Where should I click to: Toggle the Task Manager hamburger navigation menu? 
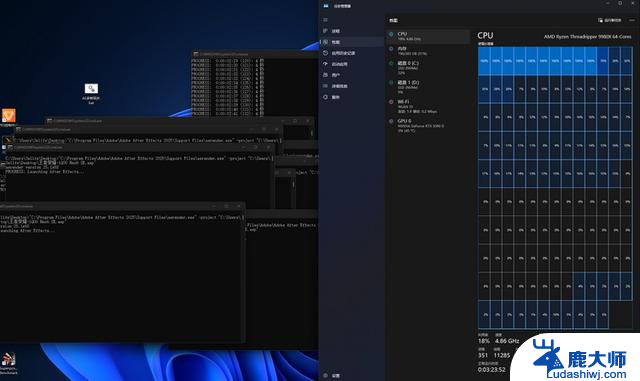[x=325, y=20]
